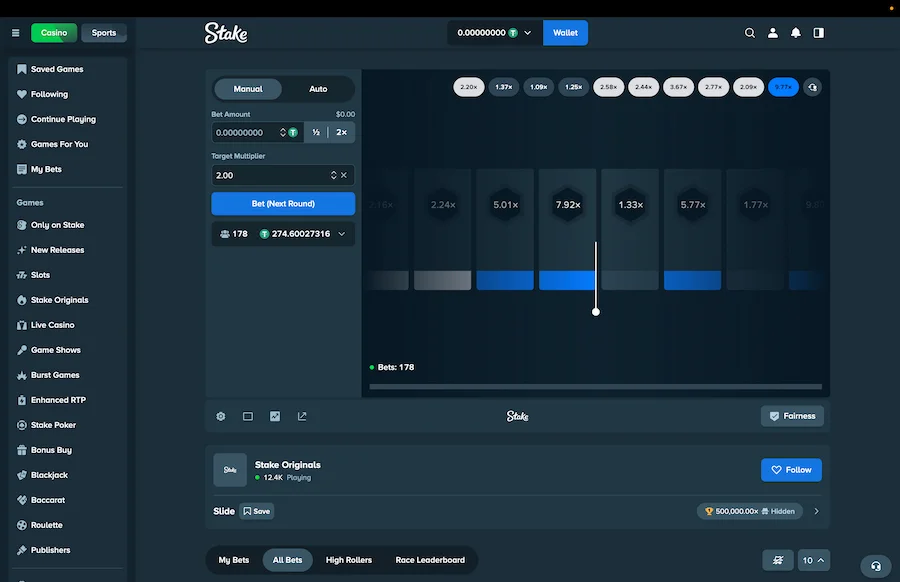Click the 500,000.00x Hidden badge
The width and height of the screenshot is (900, 582).
(750, 511)
